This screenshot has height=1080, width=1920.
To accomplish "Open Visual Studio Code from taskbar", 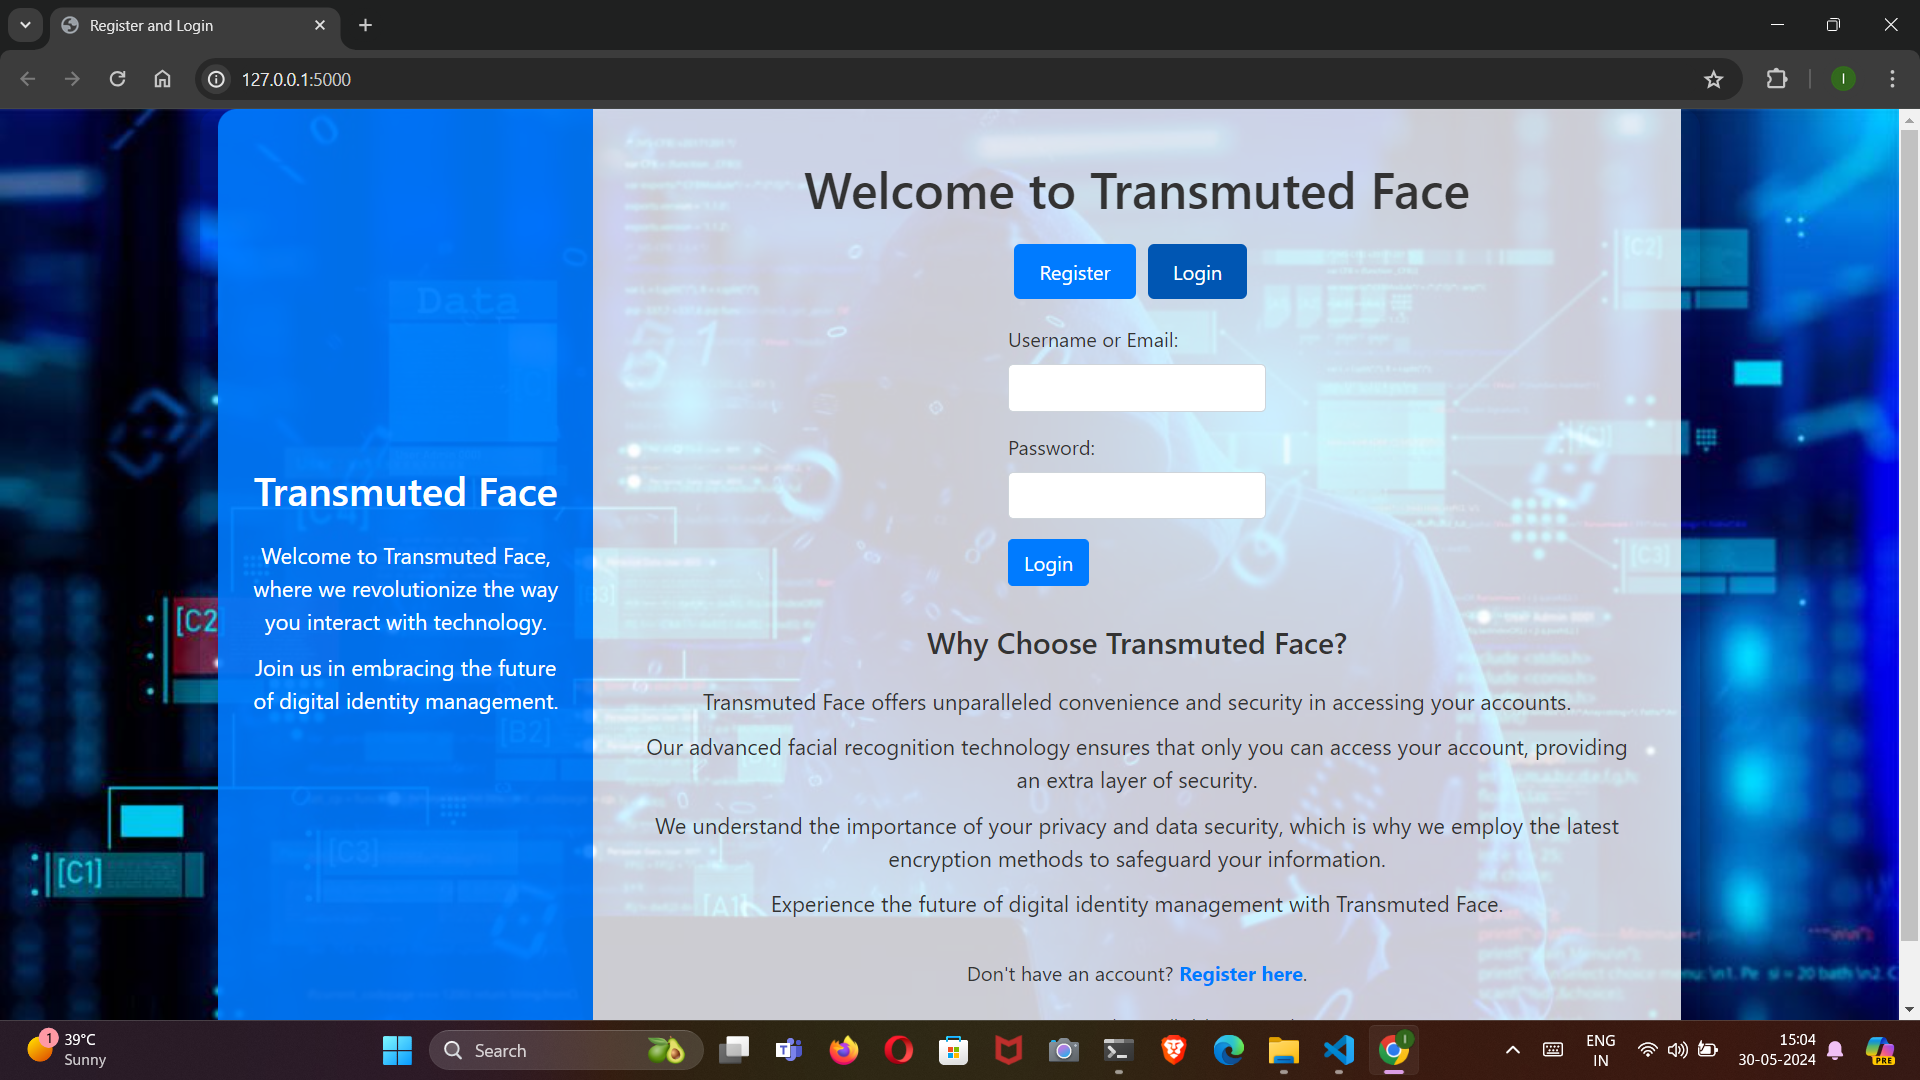I will 1338,1050.
